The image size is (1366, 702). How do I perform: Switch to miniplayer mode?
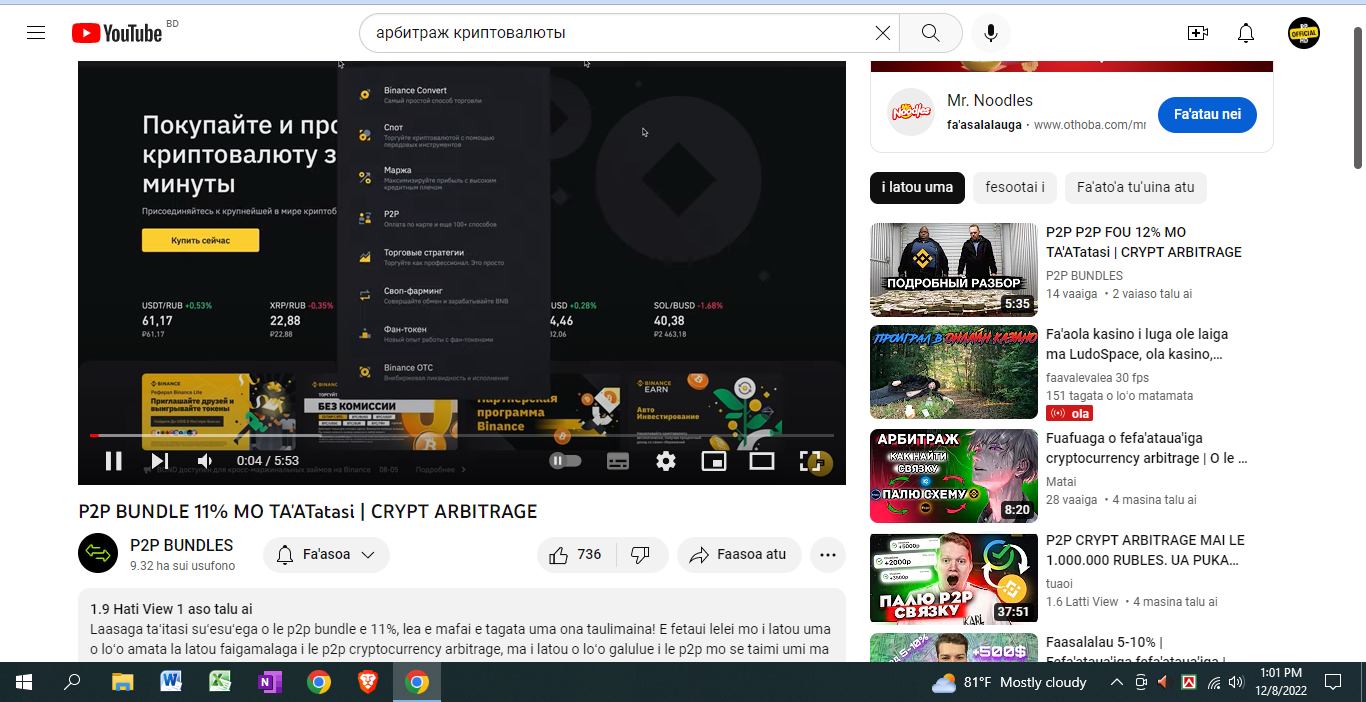713,461
